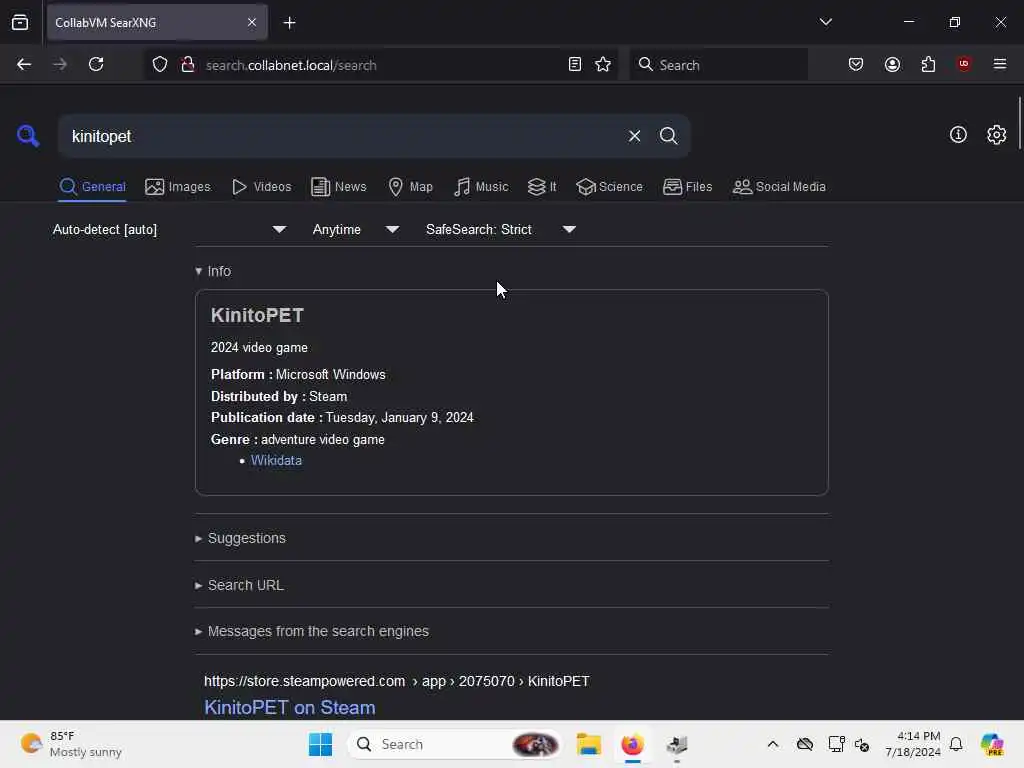This screenshot has width=1024, height=768.
Task: Click the taskbar network status icon
Action: (x=837, y=744)
